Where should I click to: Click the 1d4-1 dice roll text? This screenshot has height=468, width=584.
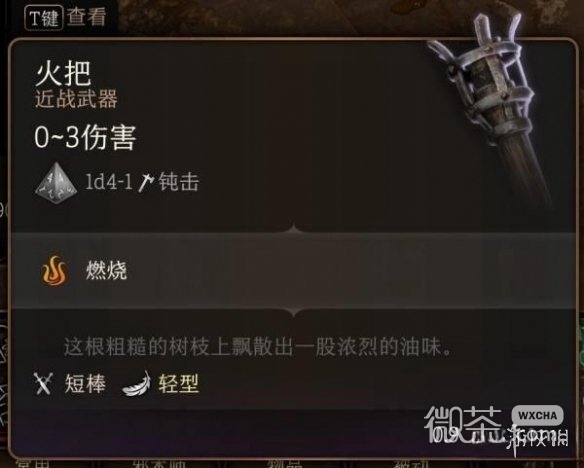click(109, 182)
